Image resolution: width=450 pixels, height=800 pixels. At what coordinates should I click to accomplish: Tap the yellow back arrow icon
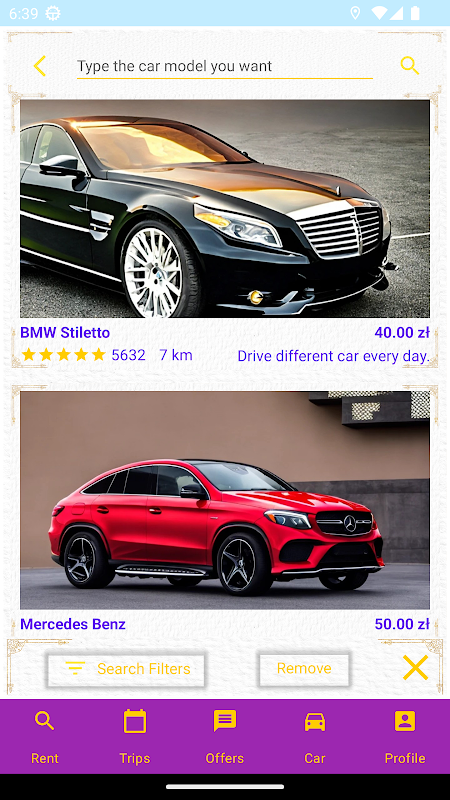(x=40, y=66)
